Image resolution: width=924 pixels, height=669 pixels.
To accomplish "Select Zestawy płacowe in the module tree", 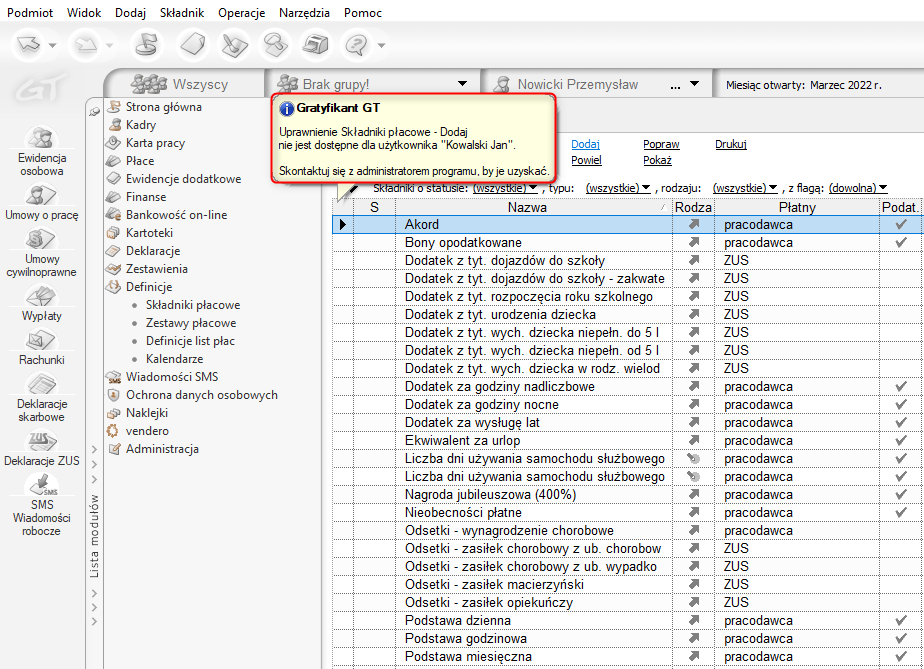I will coord(191,323).
